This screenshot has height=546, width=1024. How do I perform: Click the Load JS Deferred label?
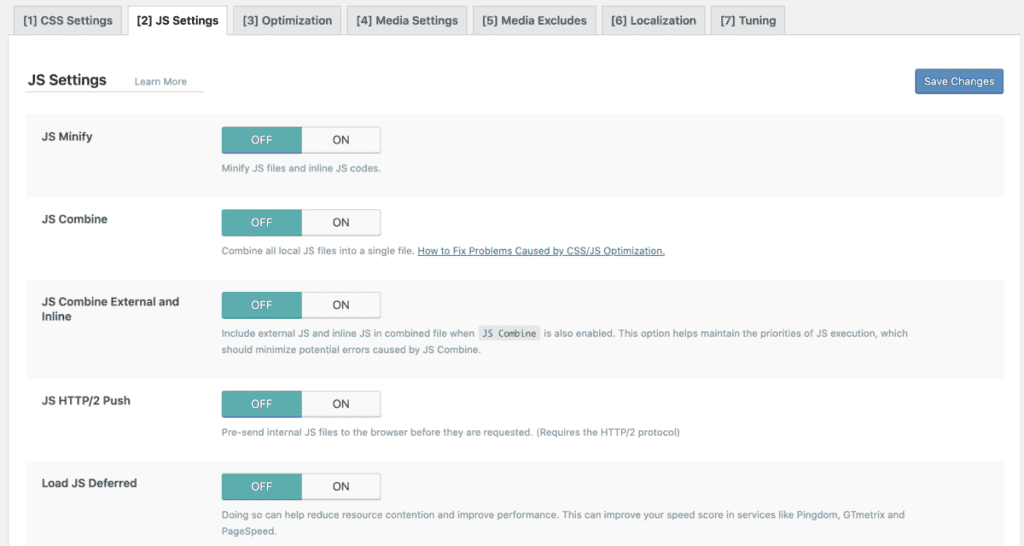[89, 483]
